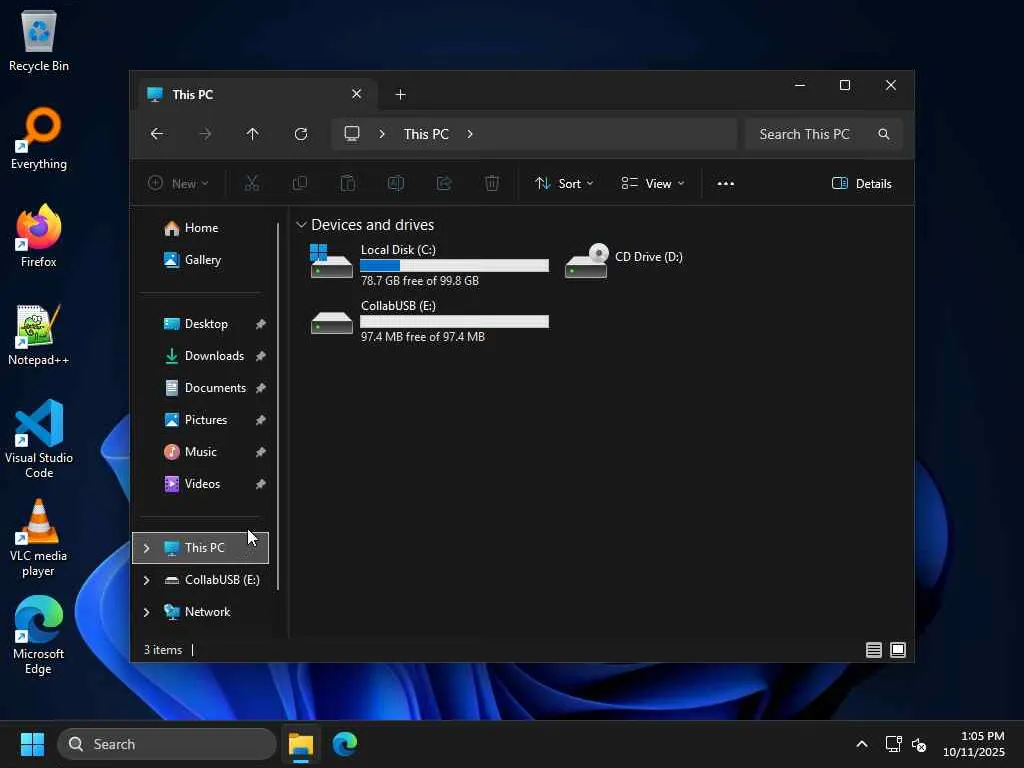Click the Forward navigation arrow
The width and height of the screenshot is (1024, 768).
205,134
